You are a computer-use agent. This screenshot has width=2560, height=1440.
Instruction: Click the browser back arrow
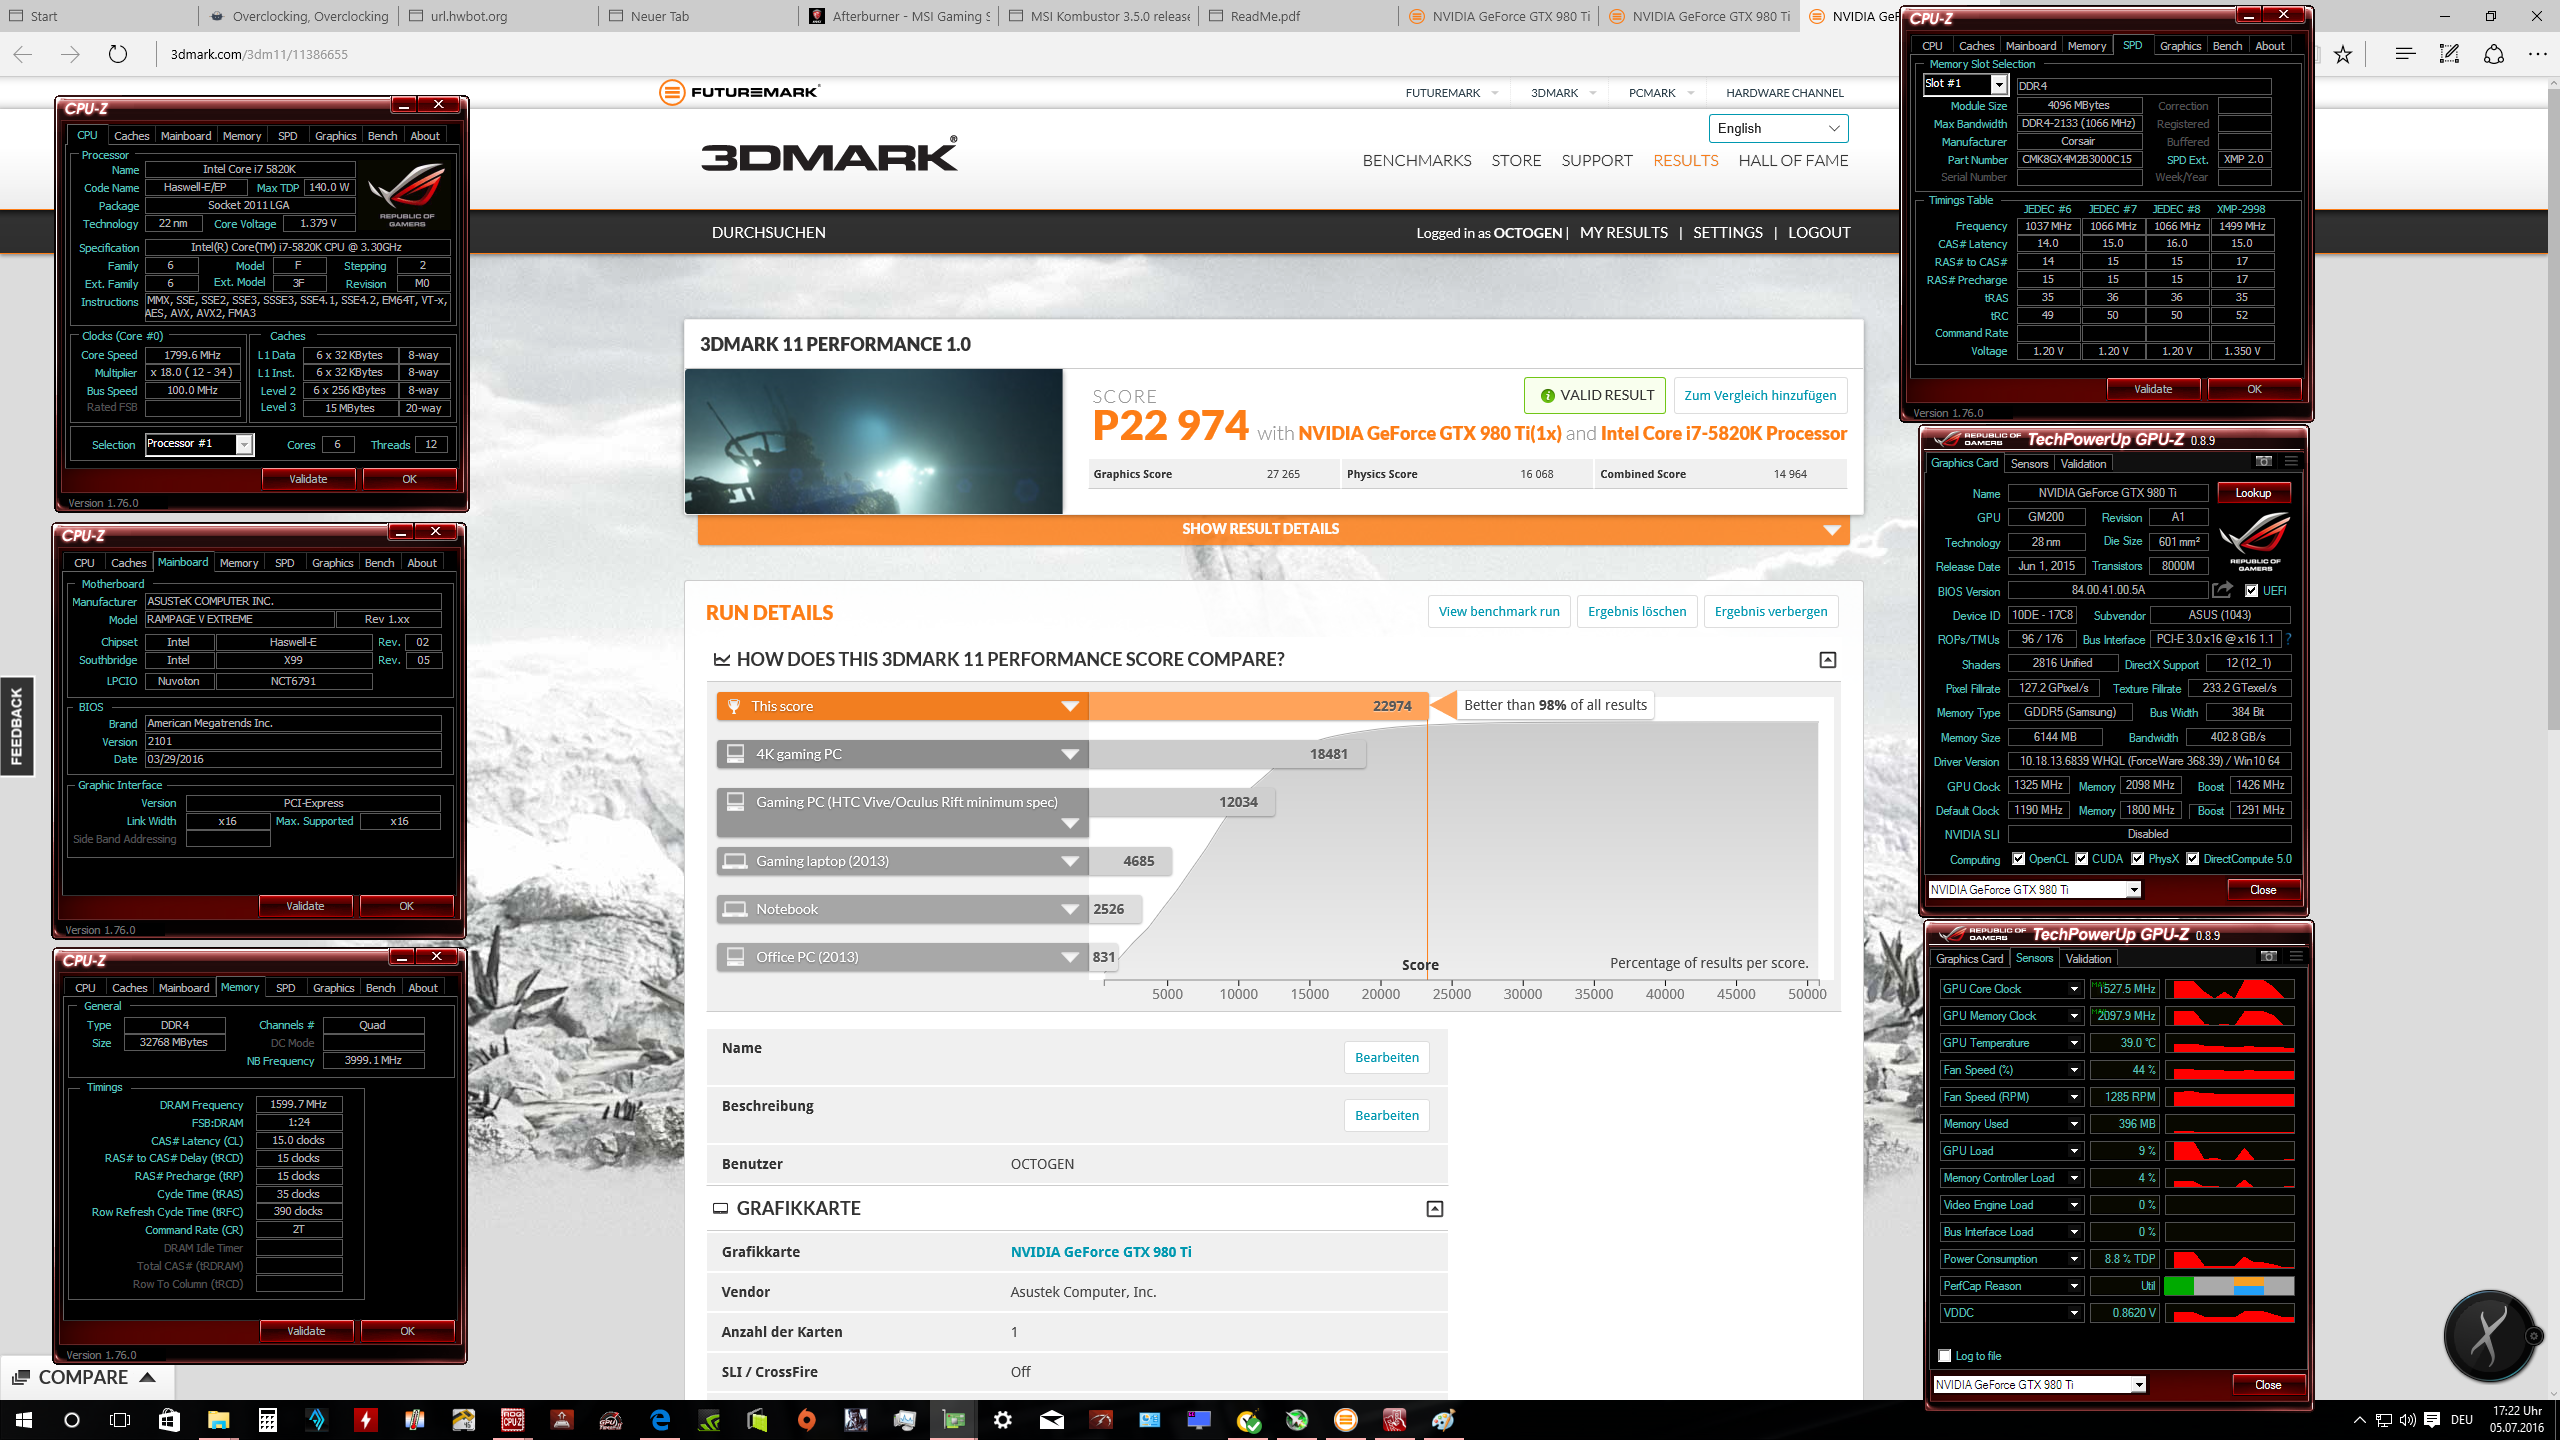(x=23, y=54)
